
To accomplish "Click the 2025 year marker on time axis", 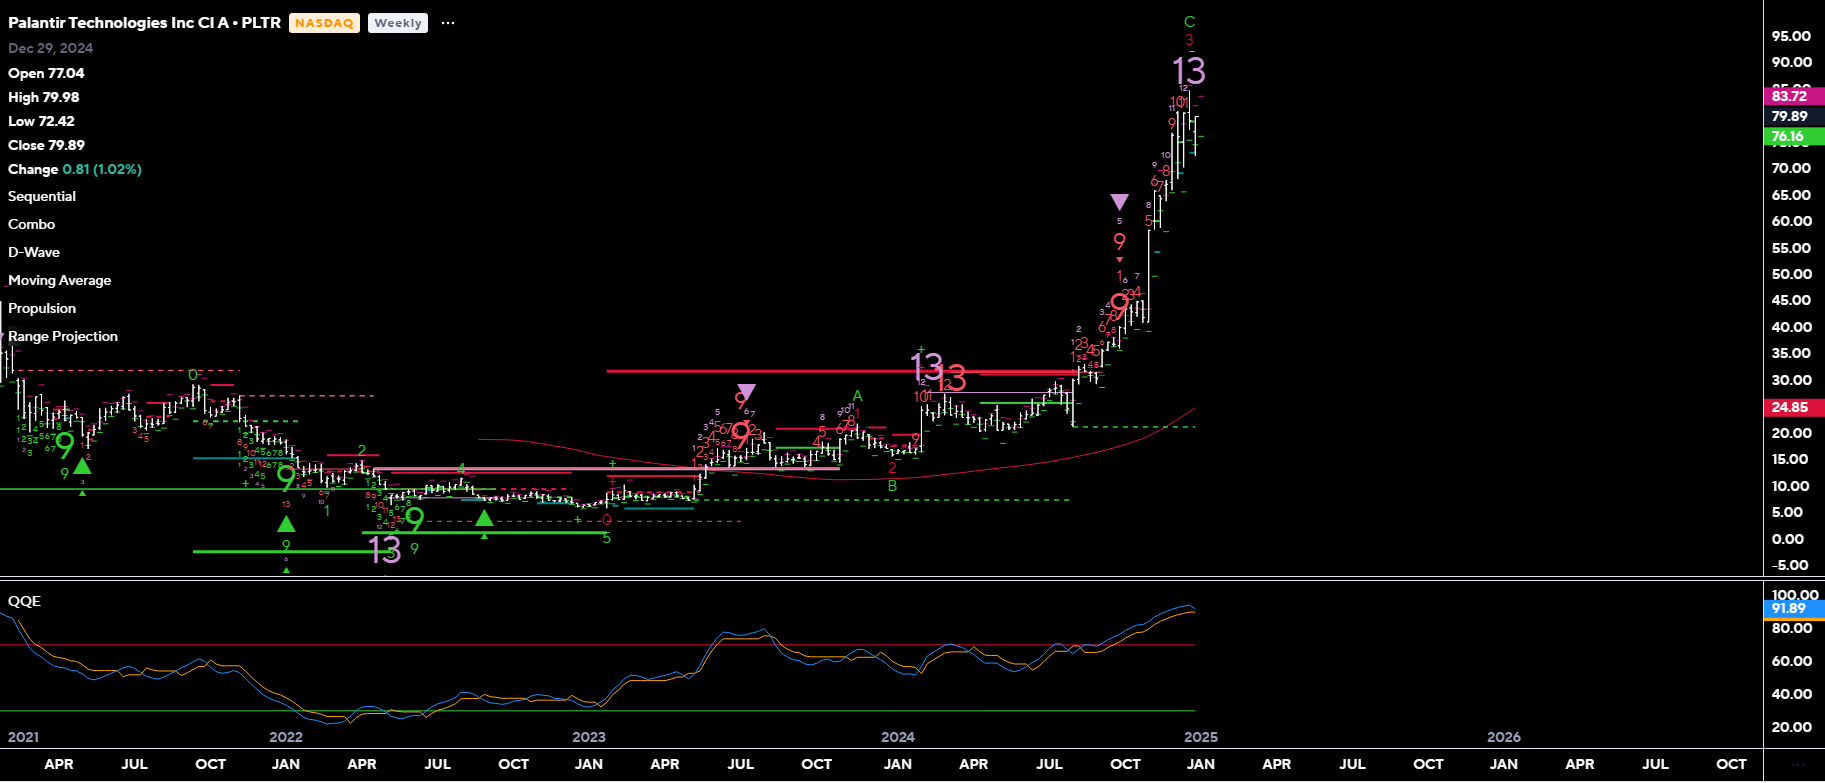I will pyautogui.click(x=1200, y=737).
